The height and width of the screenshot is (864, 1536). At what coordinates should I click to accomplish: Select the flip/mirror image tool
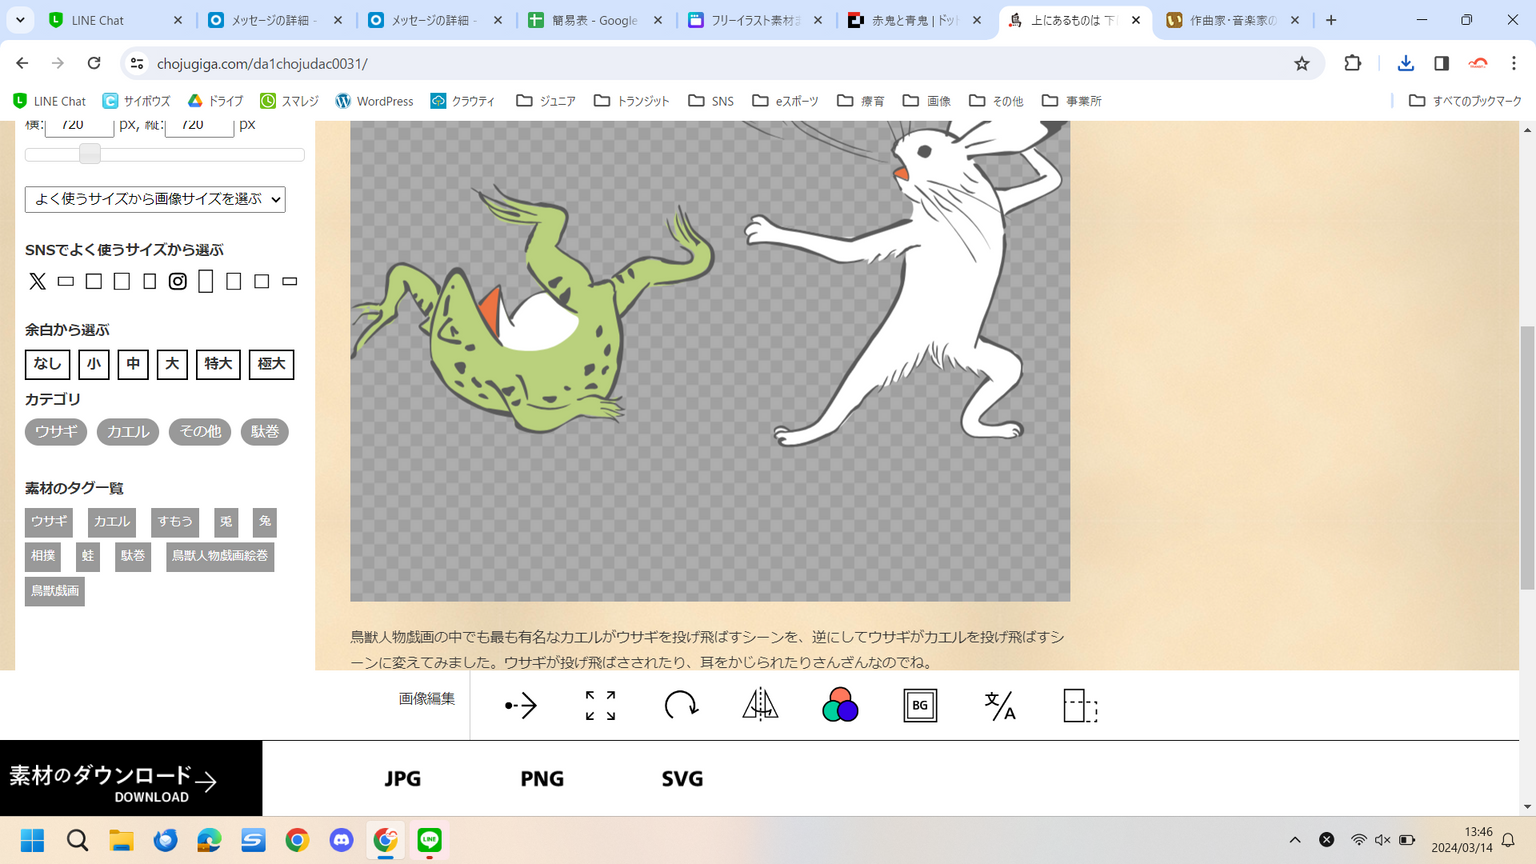760,706
